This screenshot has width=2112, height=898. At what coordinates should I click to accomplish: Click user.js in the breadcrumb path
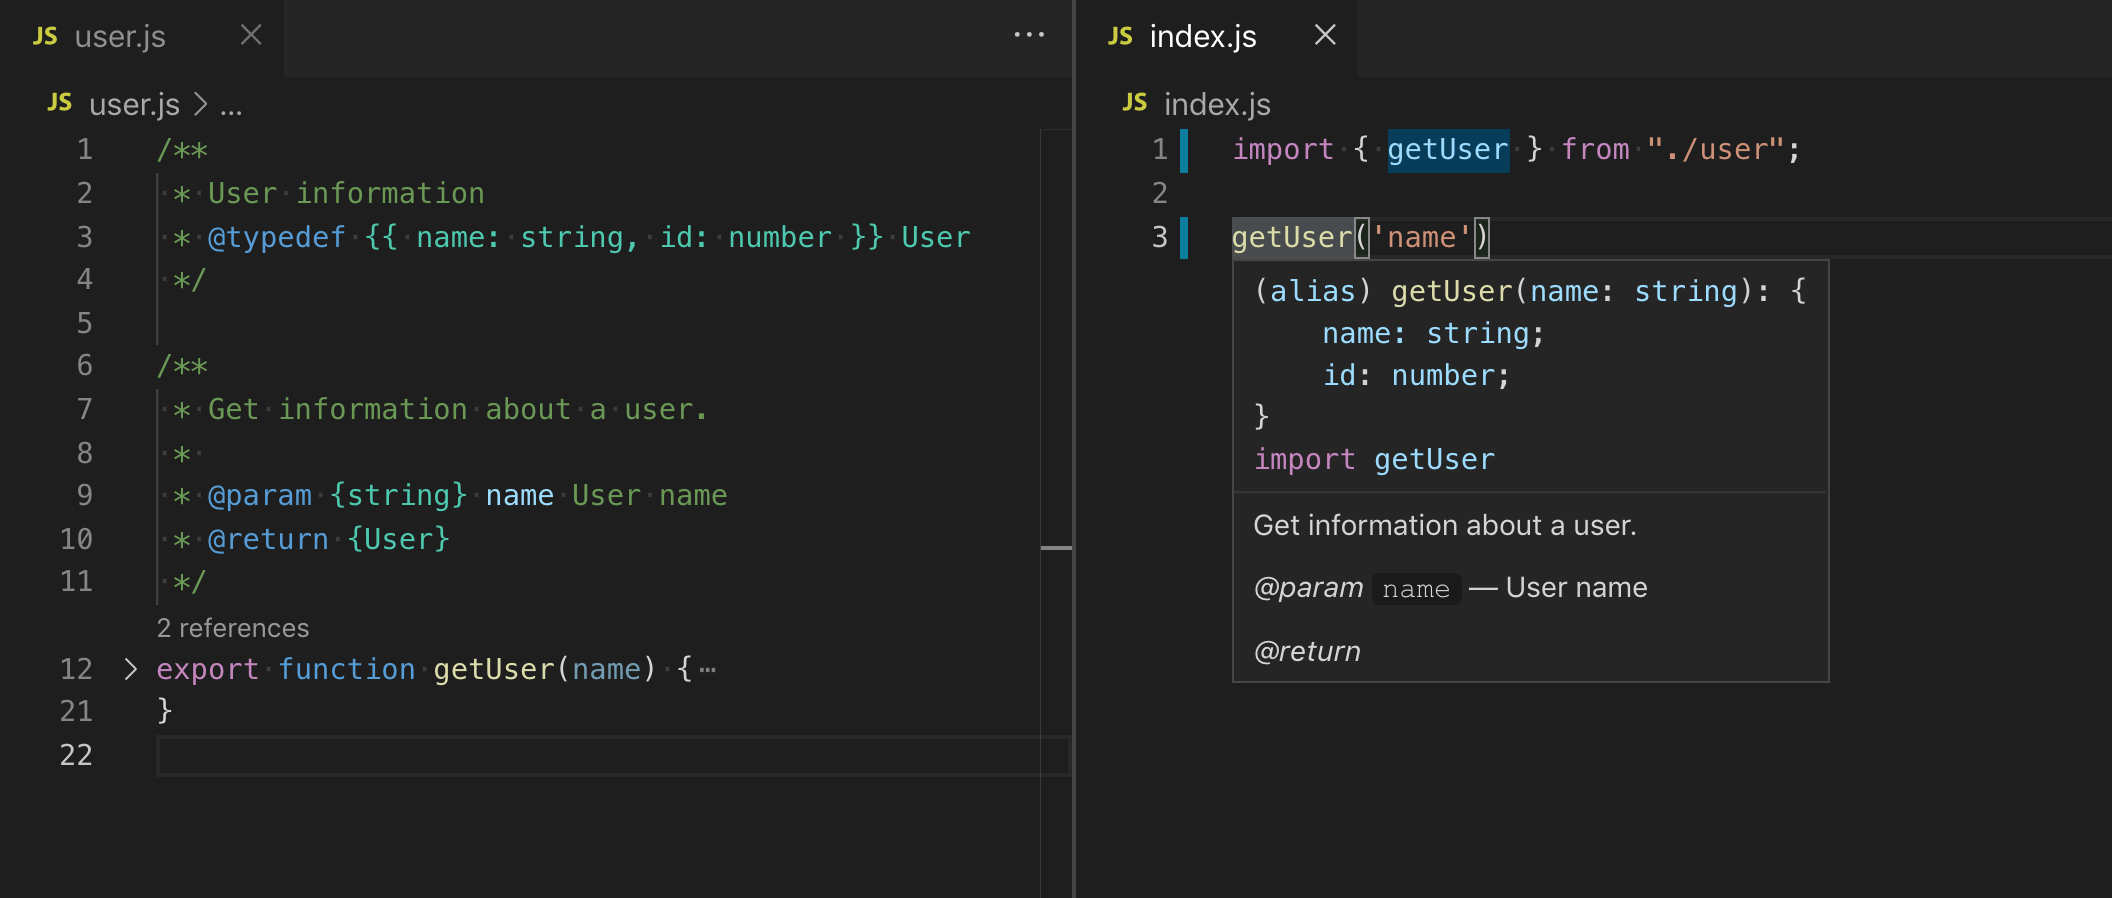pyautogui.click(x=134, y=104)
